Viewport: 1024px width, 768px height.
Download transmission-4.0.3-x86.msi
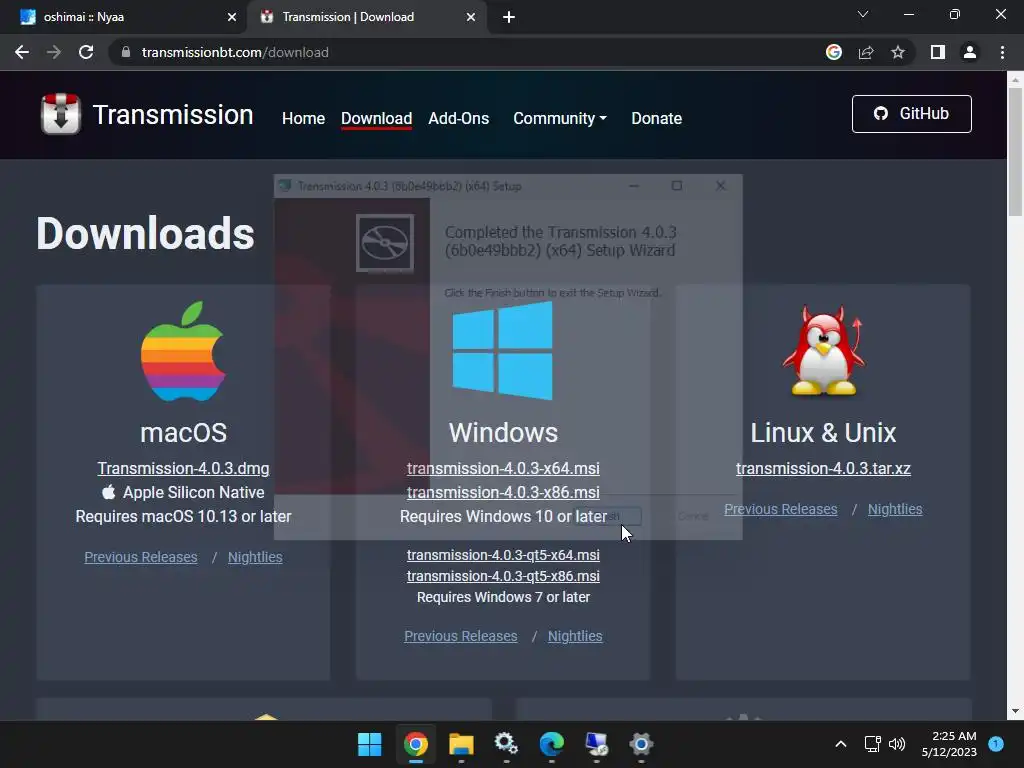point(503,492)
